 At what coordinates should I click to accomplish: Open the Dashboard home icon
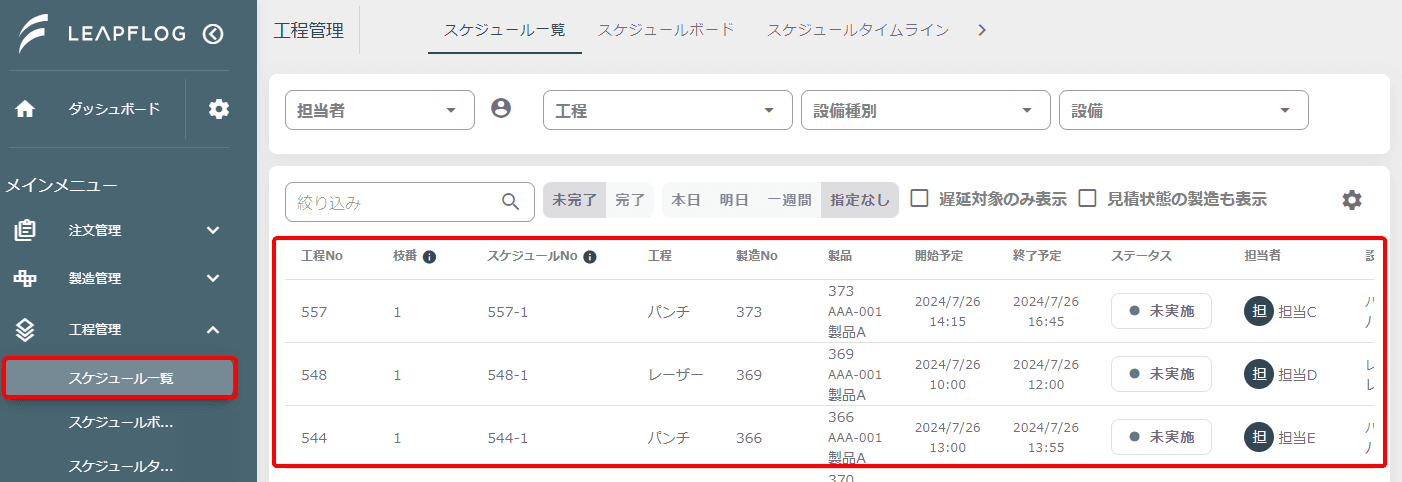26,109
